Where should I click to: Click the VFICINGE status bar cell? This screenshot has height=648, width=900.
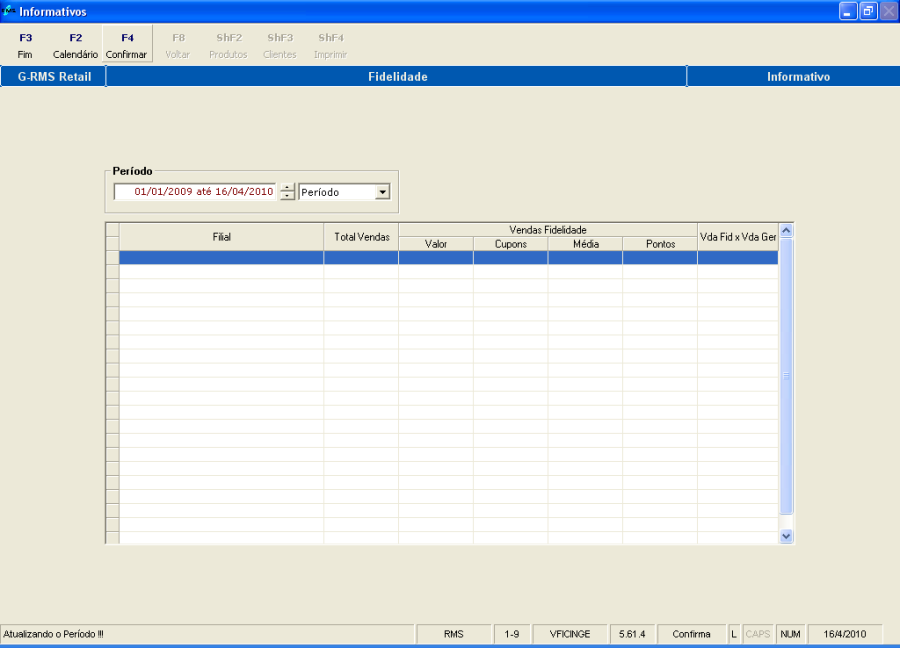click(570, 634)
